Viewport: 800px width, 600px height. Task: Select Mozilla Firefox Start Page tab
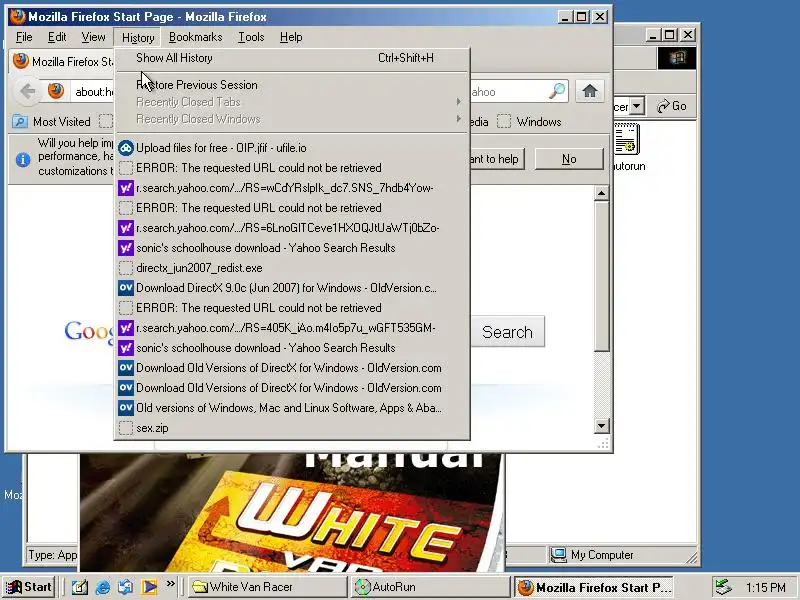(62, 62)
